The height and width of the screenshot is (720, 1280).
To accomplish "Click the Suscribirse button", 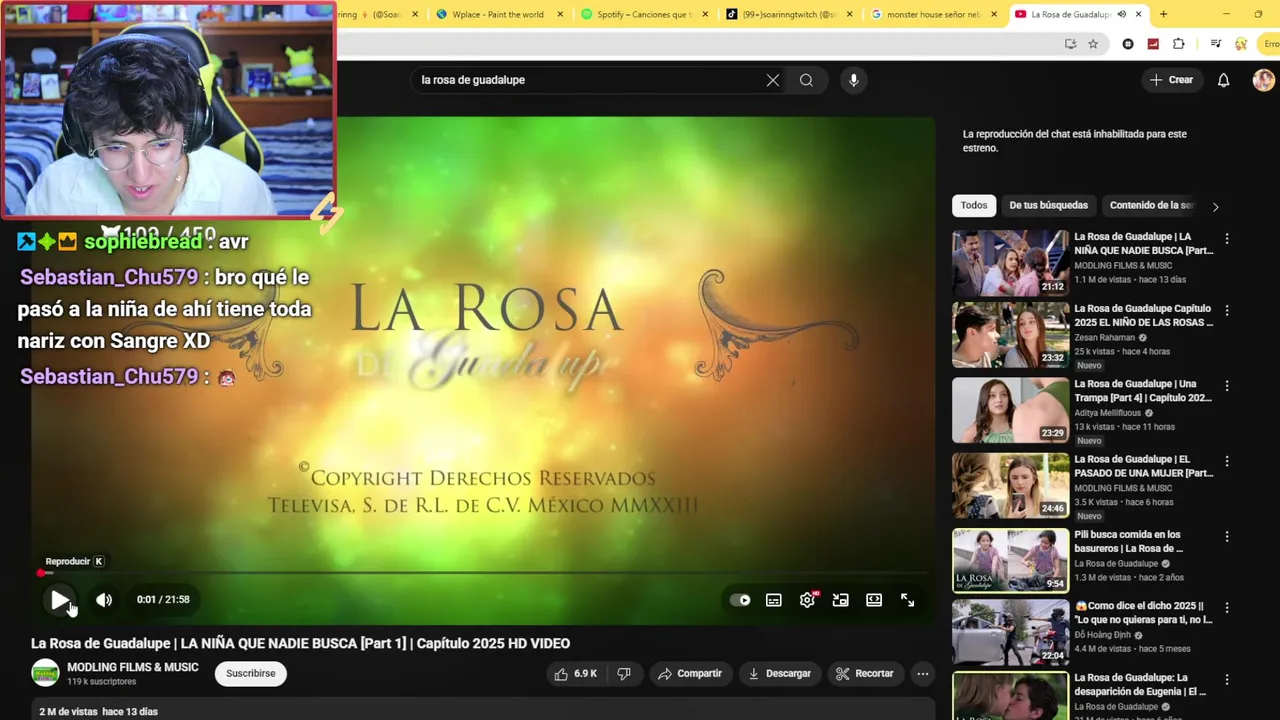I will (x=251, y=674).
